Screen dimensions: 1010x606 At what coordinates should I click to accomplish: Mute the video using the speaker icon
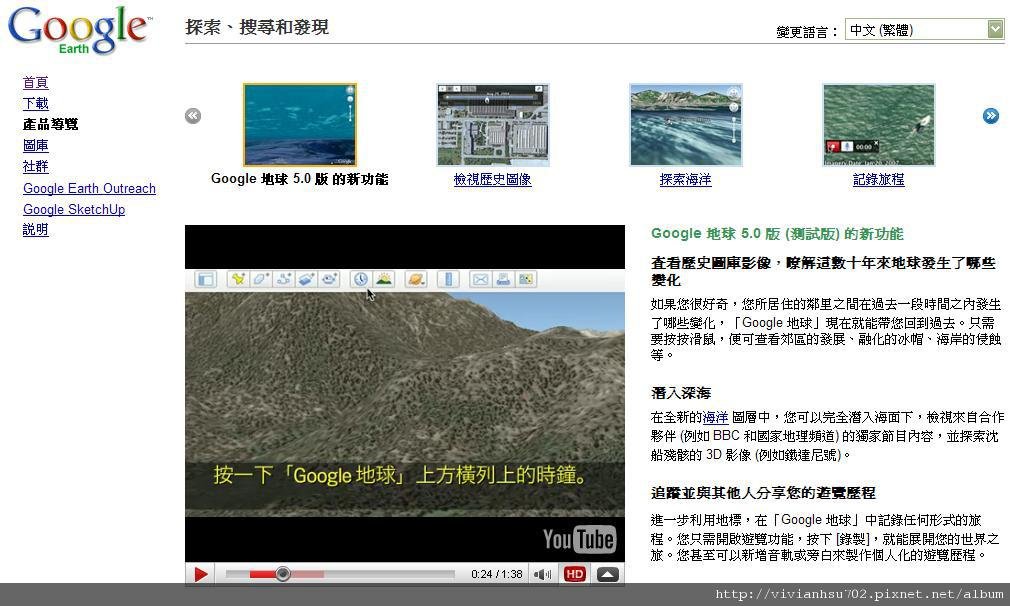(x=542, y=574)
